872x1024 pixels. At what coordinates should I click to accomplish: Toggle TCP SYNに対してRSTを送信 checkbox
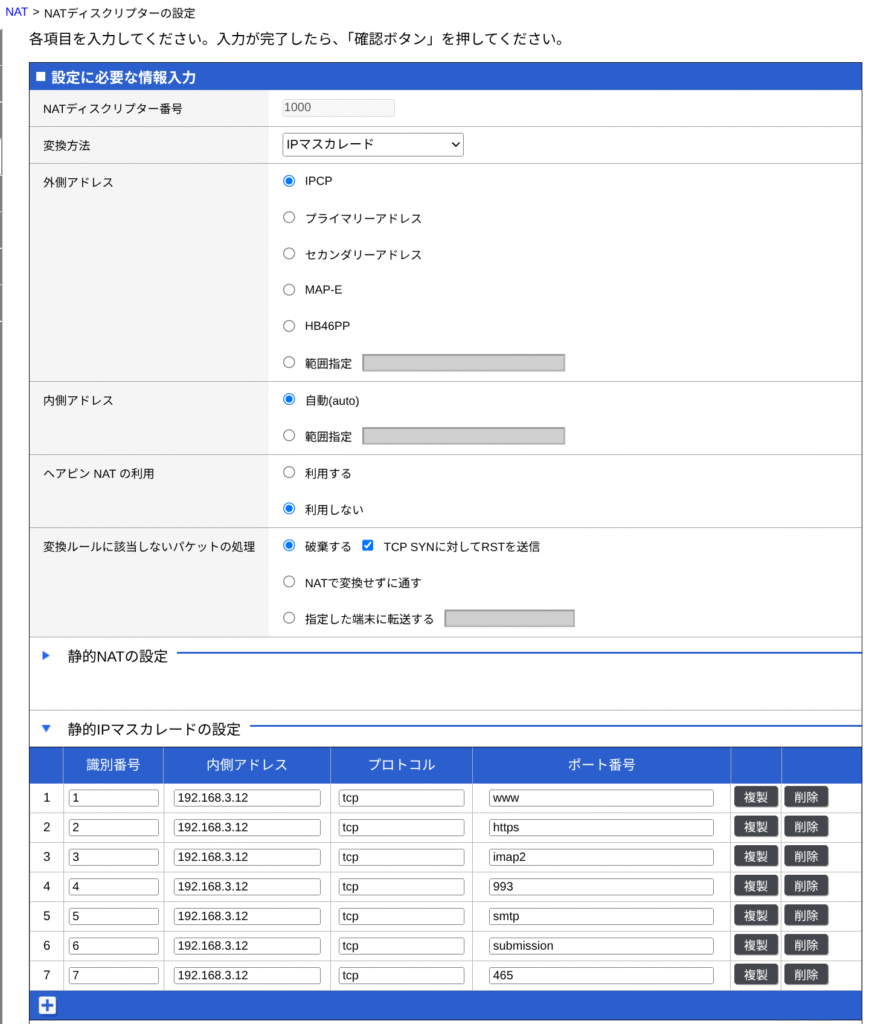(368, 546)
